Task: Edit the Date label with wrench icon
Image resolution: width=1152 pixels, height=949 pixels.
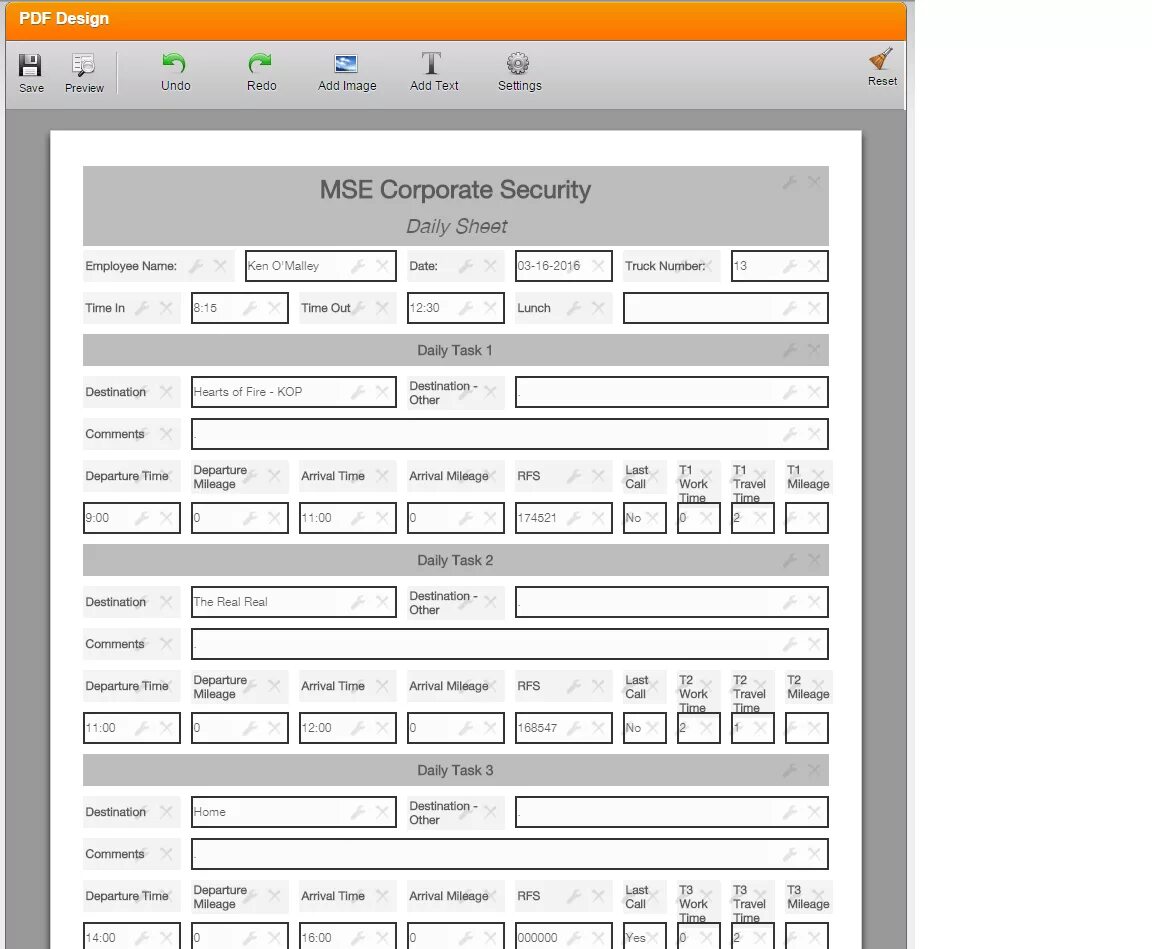Action: pos(467,266)
